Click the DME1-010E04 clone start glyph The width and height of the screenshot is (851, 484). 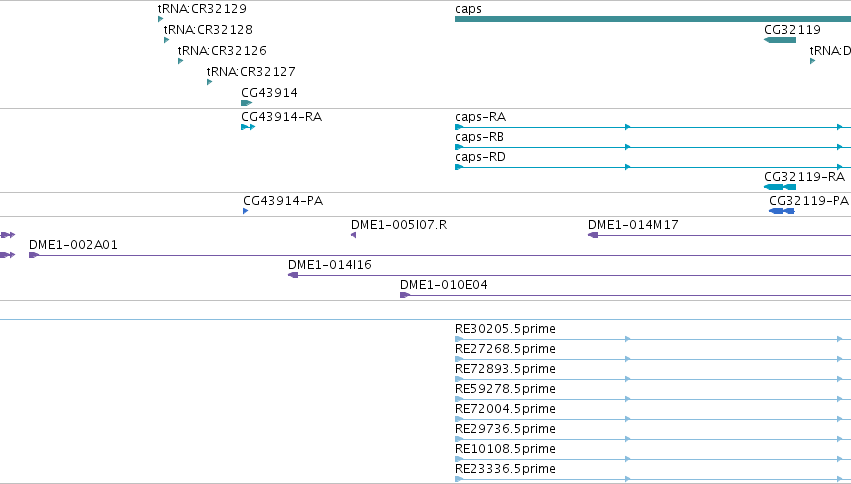(x=405, y=295)
